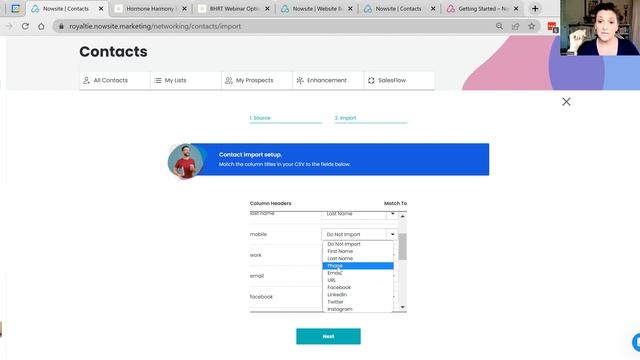Choose Last Name option in dropdown list

pos(358,258)
